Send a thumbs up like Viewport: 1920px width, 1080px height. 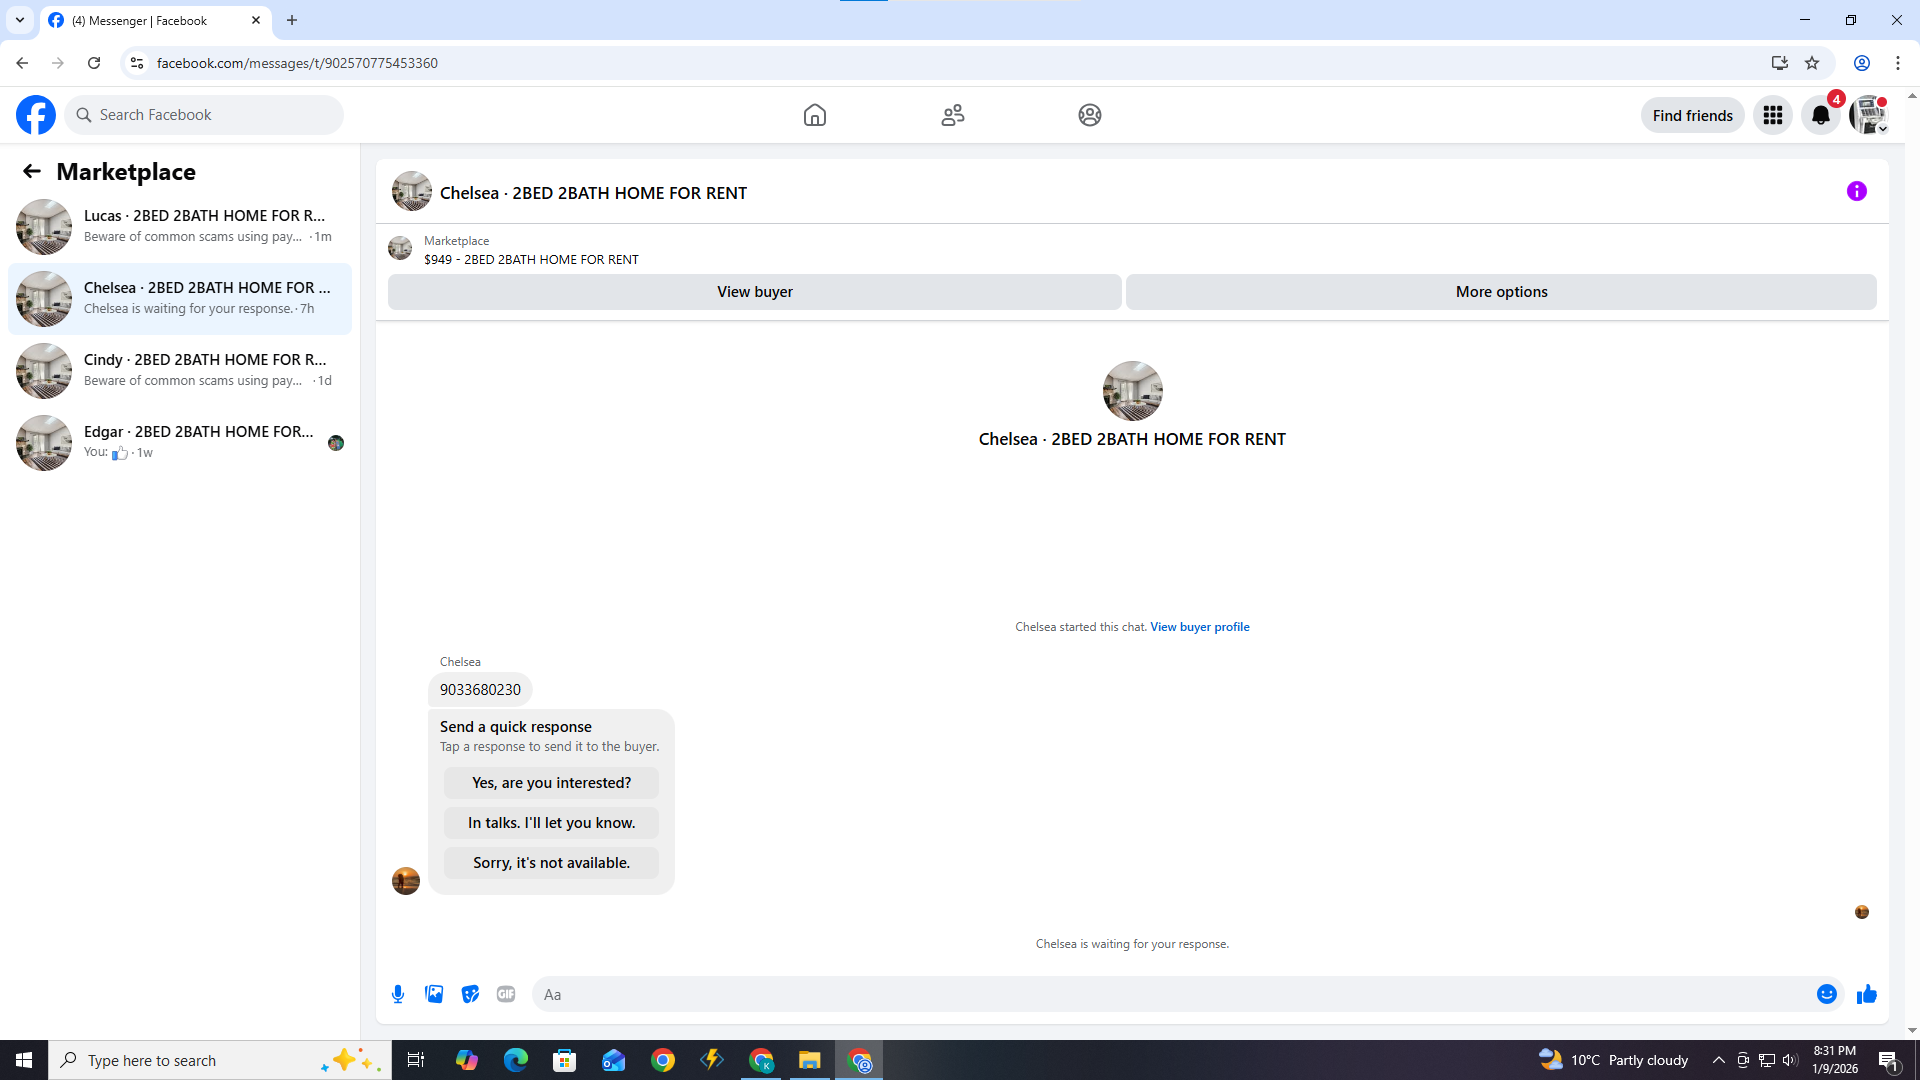pyautogui.click(x=1866, y=994)
